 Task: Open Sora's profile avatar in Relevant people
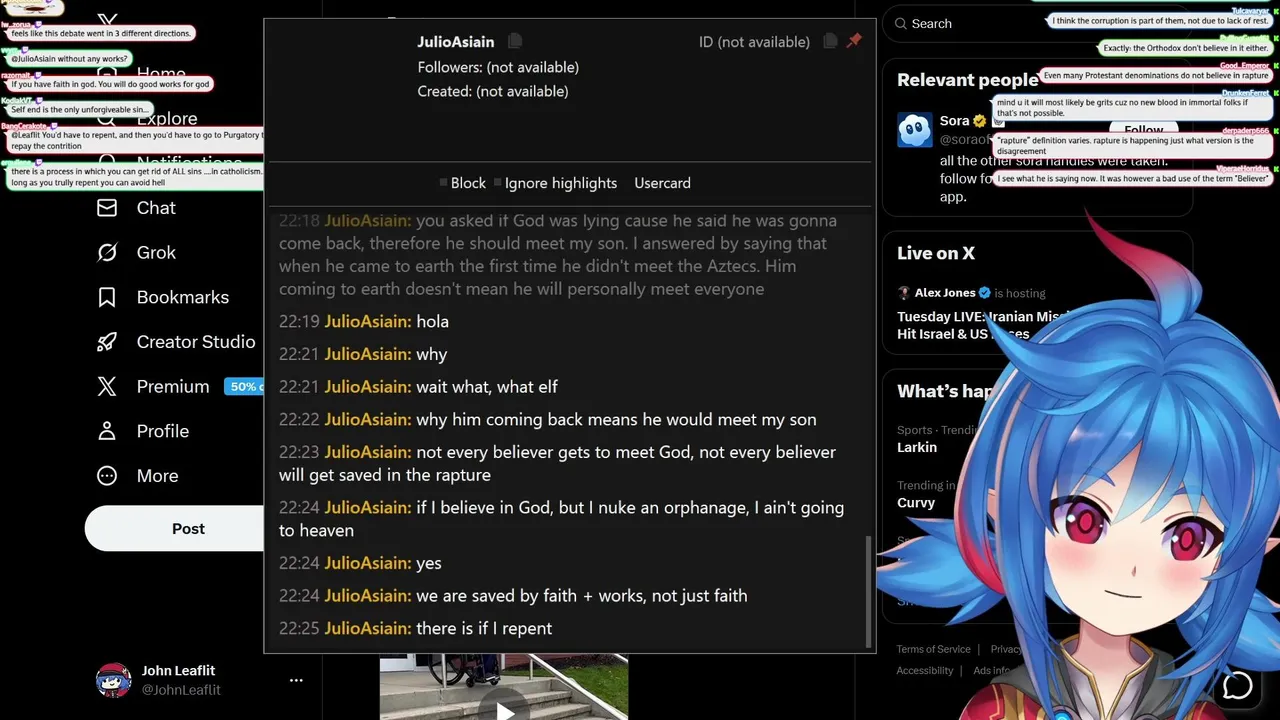915,130
